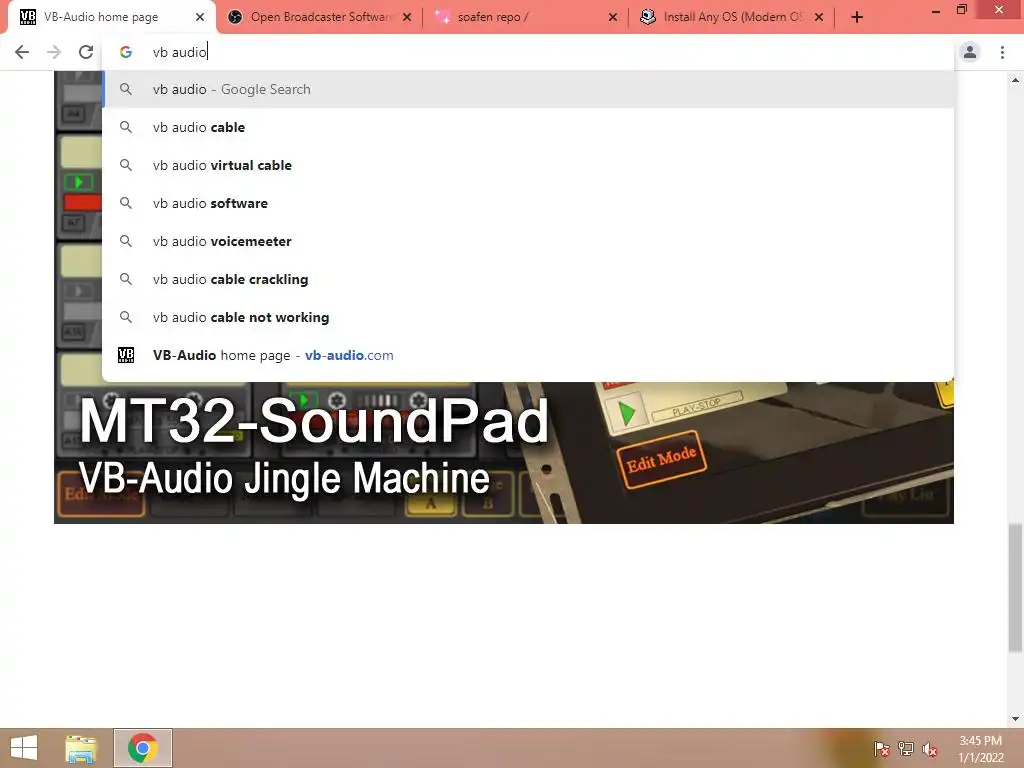Image resolution: width=1024 pixels, height=768 pixels.
Task: Select 'vb audio virtual cable' suggestion
Action: point(528,165)
